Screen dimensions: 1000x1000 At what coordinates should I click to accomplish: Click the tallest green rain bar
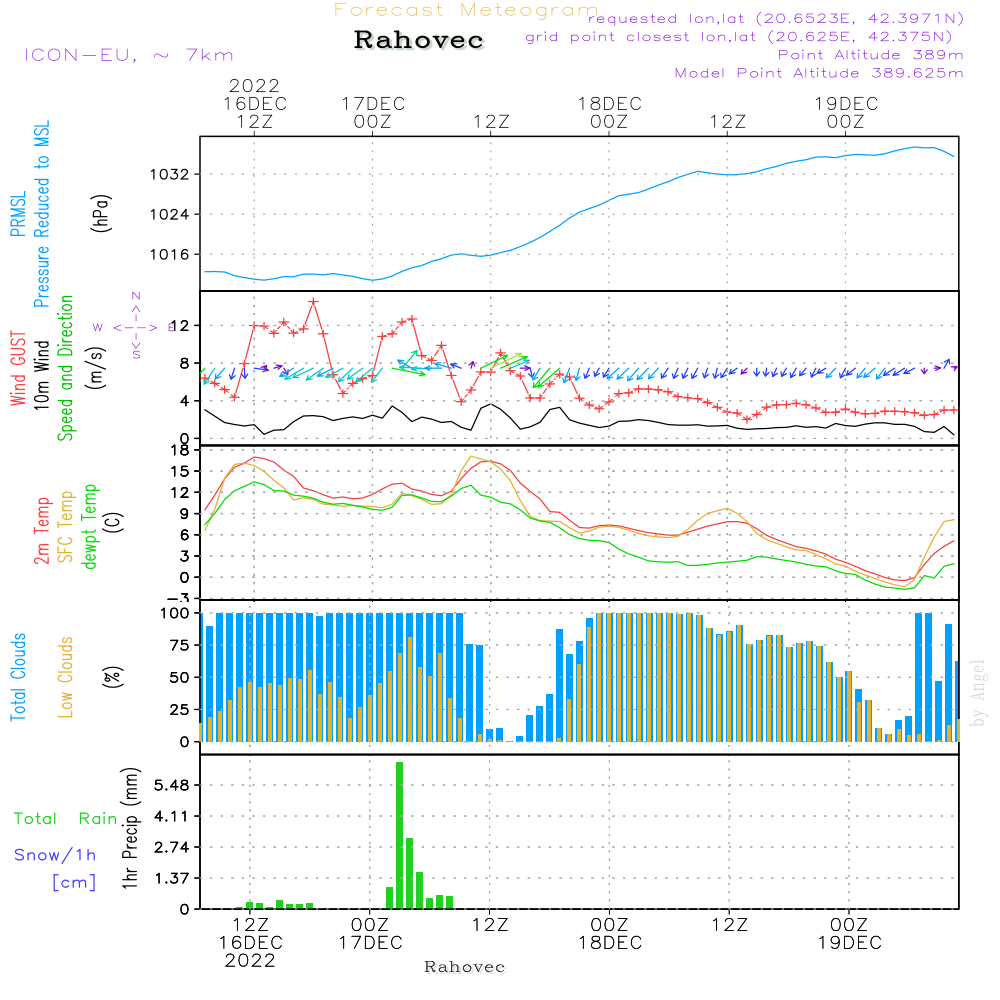pos(400,835)
